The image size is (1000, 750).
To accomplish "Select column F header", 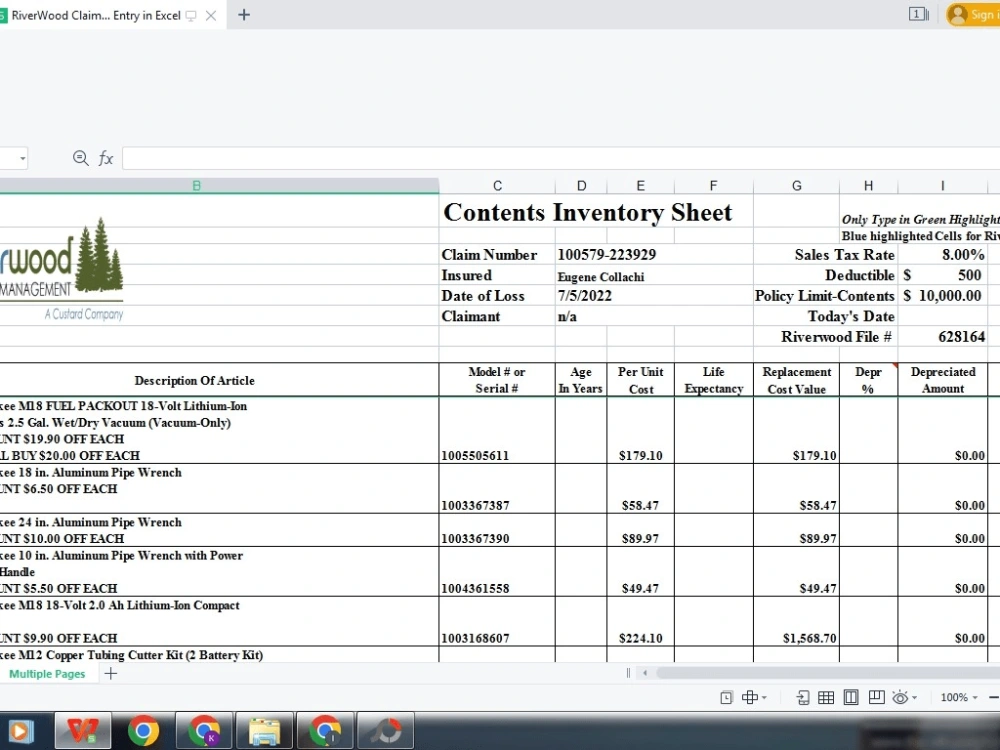I will click(x=714, y=186).
